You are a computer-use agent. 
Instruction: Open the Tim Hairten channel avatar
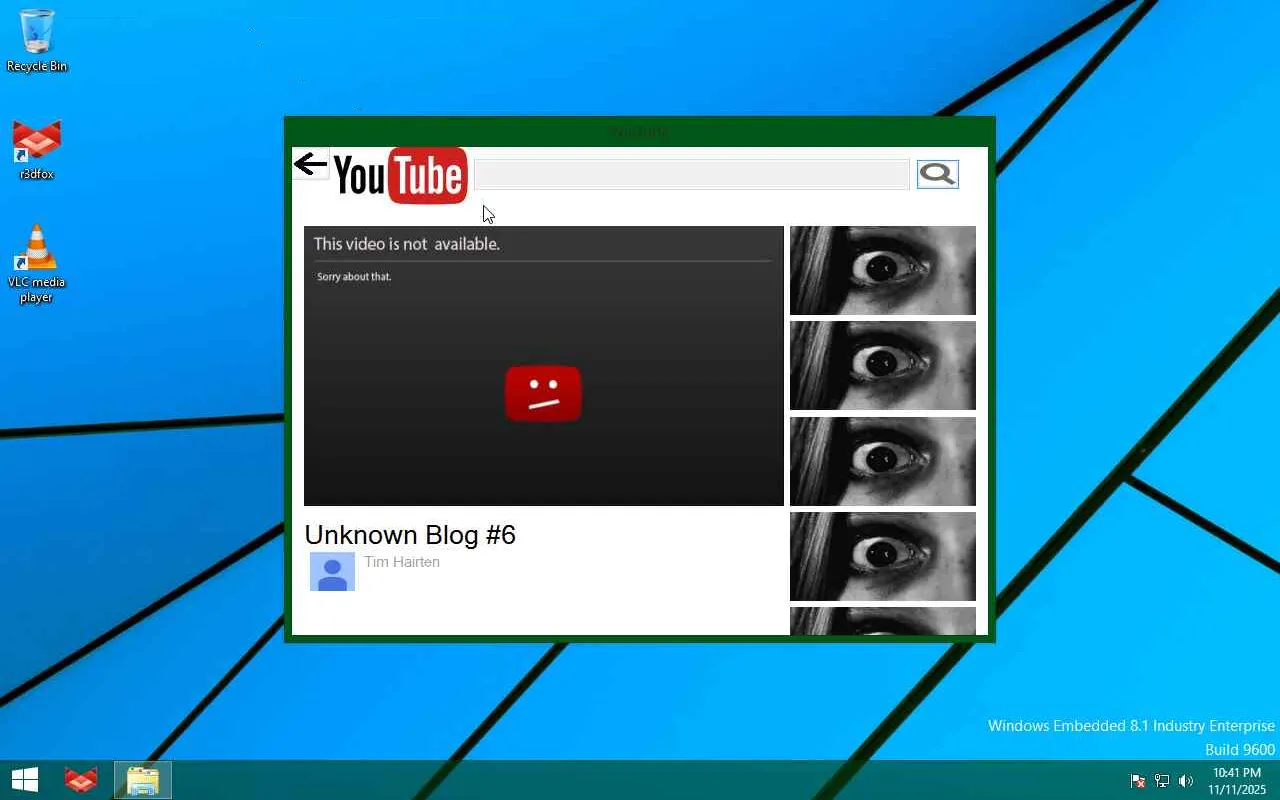(332, 571)
